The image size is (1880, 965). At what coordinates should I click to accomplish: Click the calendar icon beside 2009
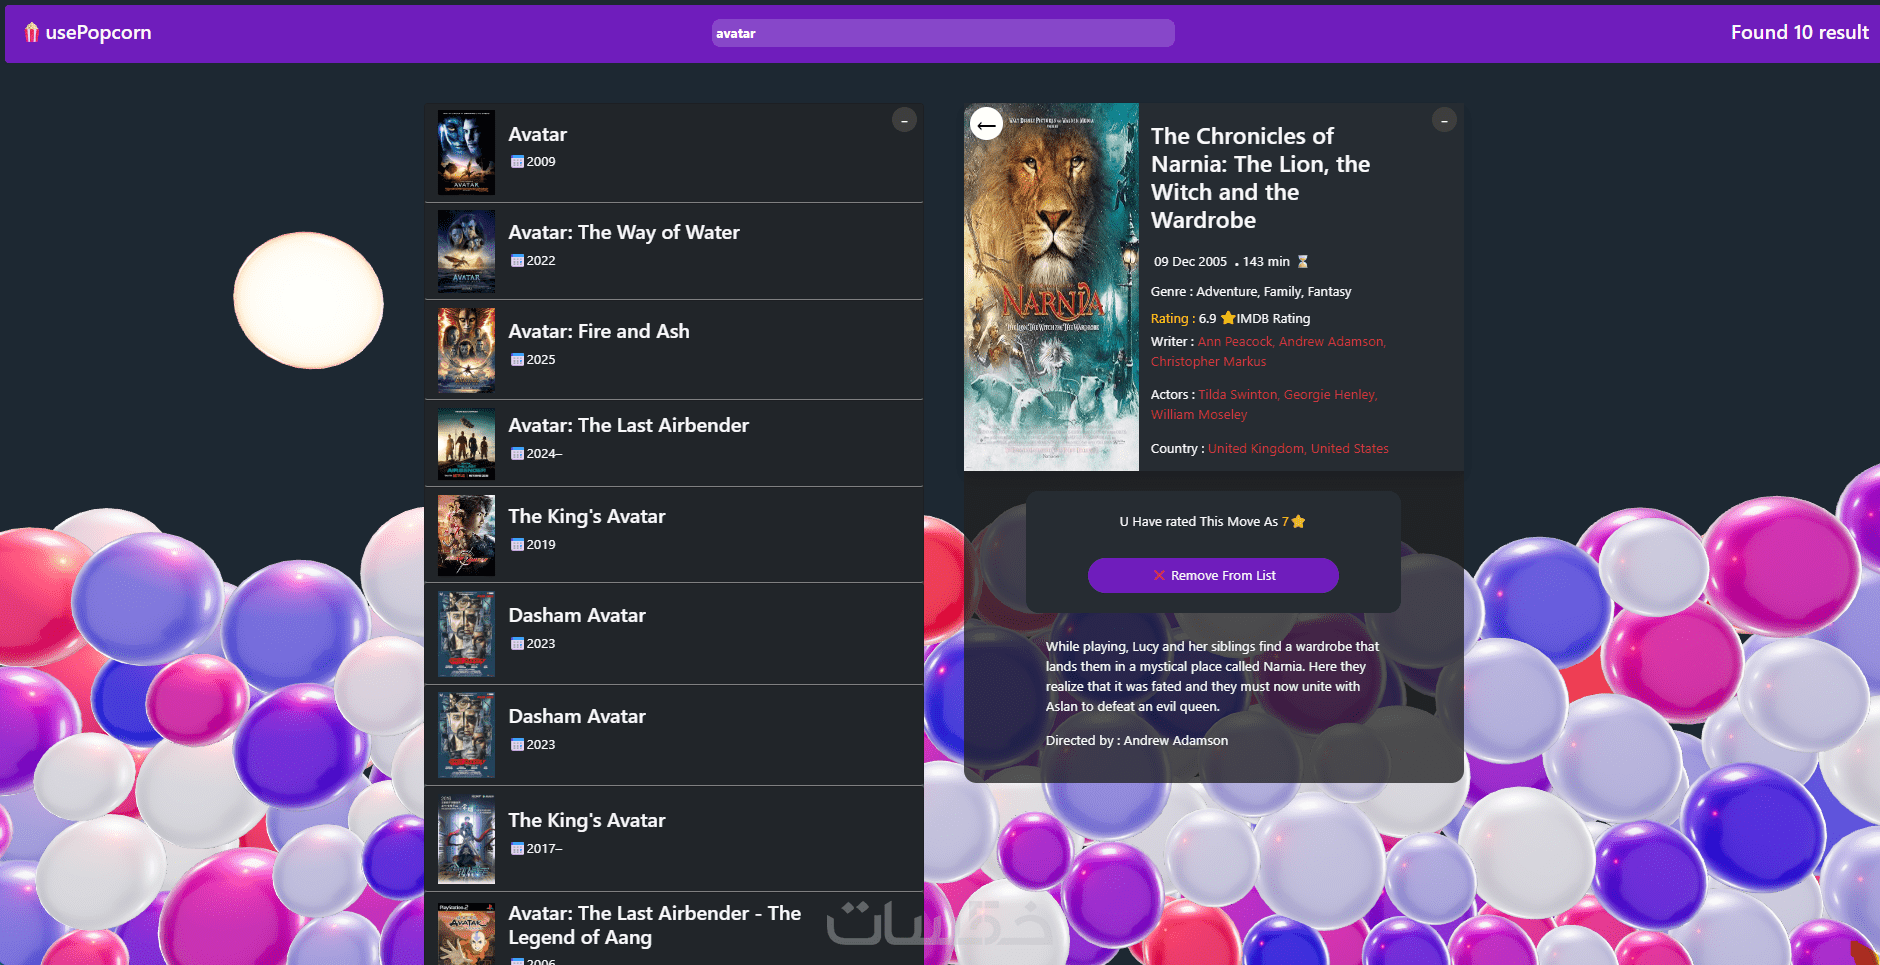(x=517, y=162)
